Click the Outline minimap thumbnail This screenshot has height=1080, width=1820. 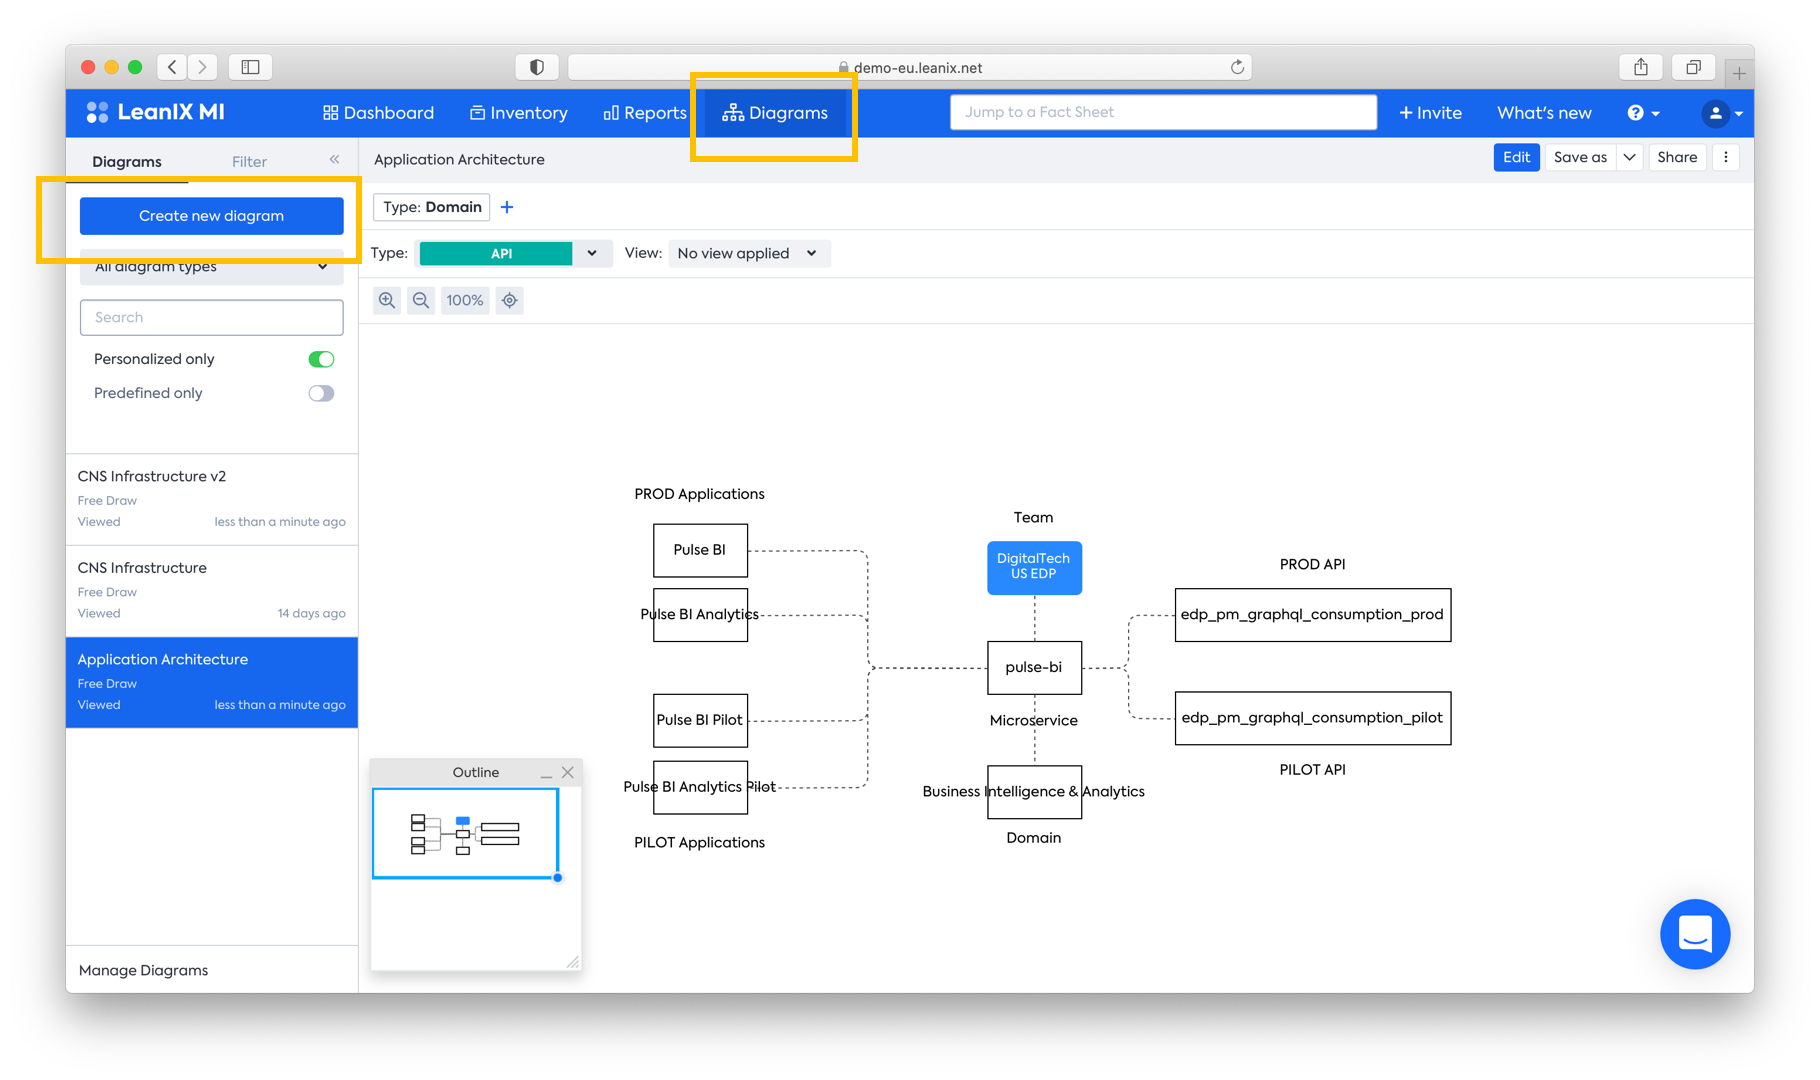(465, 834)
